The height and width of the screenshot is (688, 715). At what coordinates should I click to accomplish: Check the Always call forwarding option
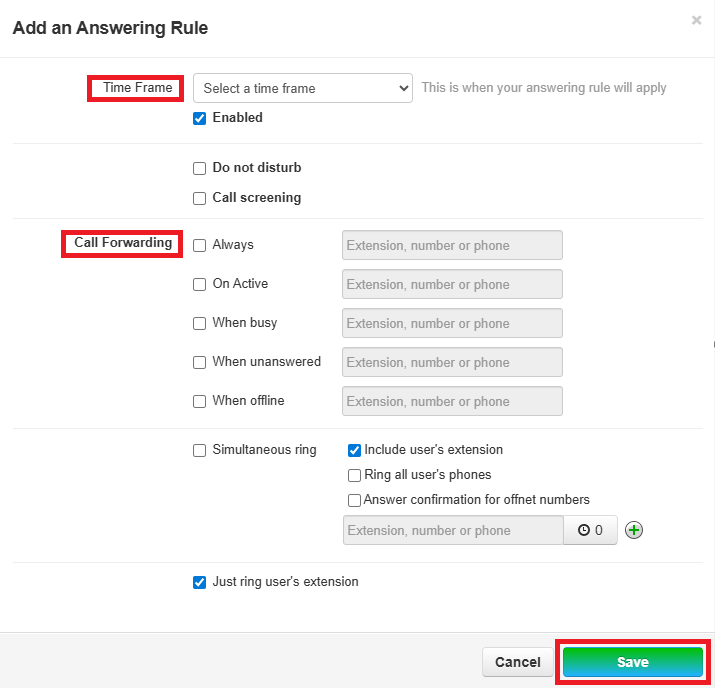[199, 245]
